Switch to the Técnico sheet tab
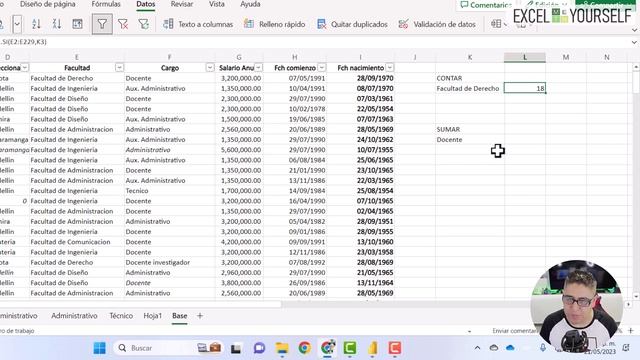This screenshot has width=640, height=360. [121, 316]
